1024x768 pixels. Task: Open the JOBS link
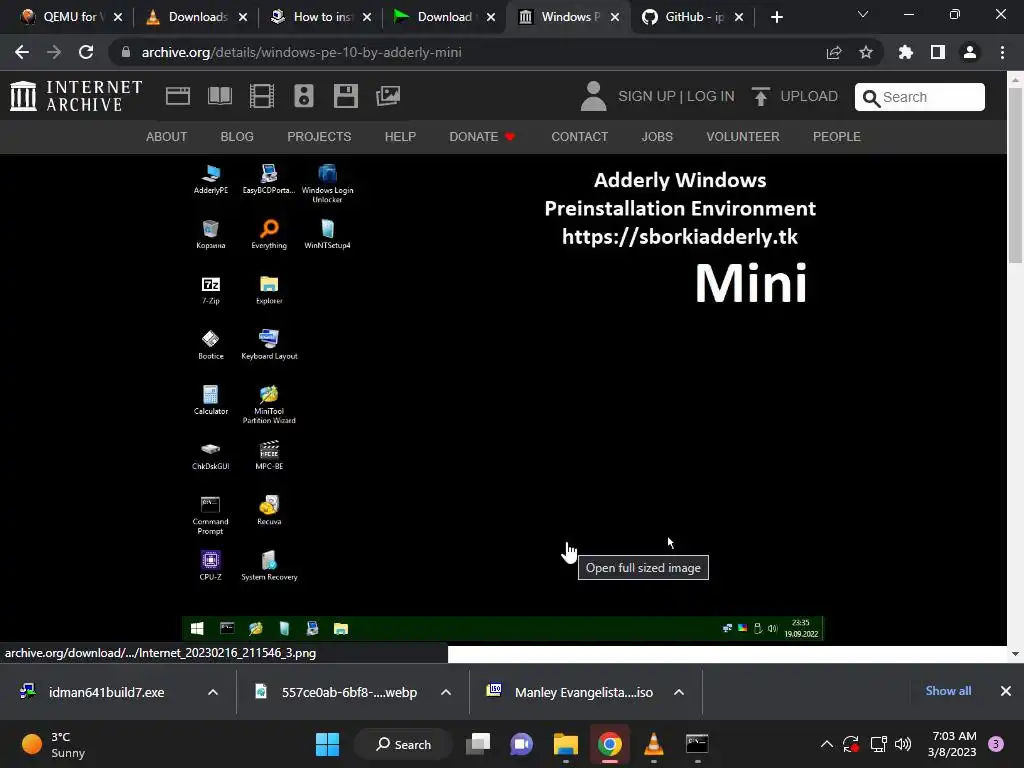pyautogui.click(x=657, y=136)
